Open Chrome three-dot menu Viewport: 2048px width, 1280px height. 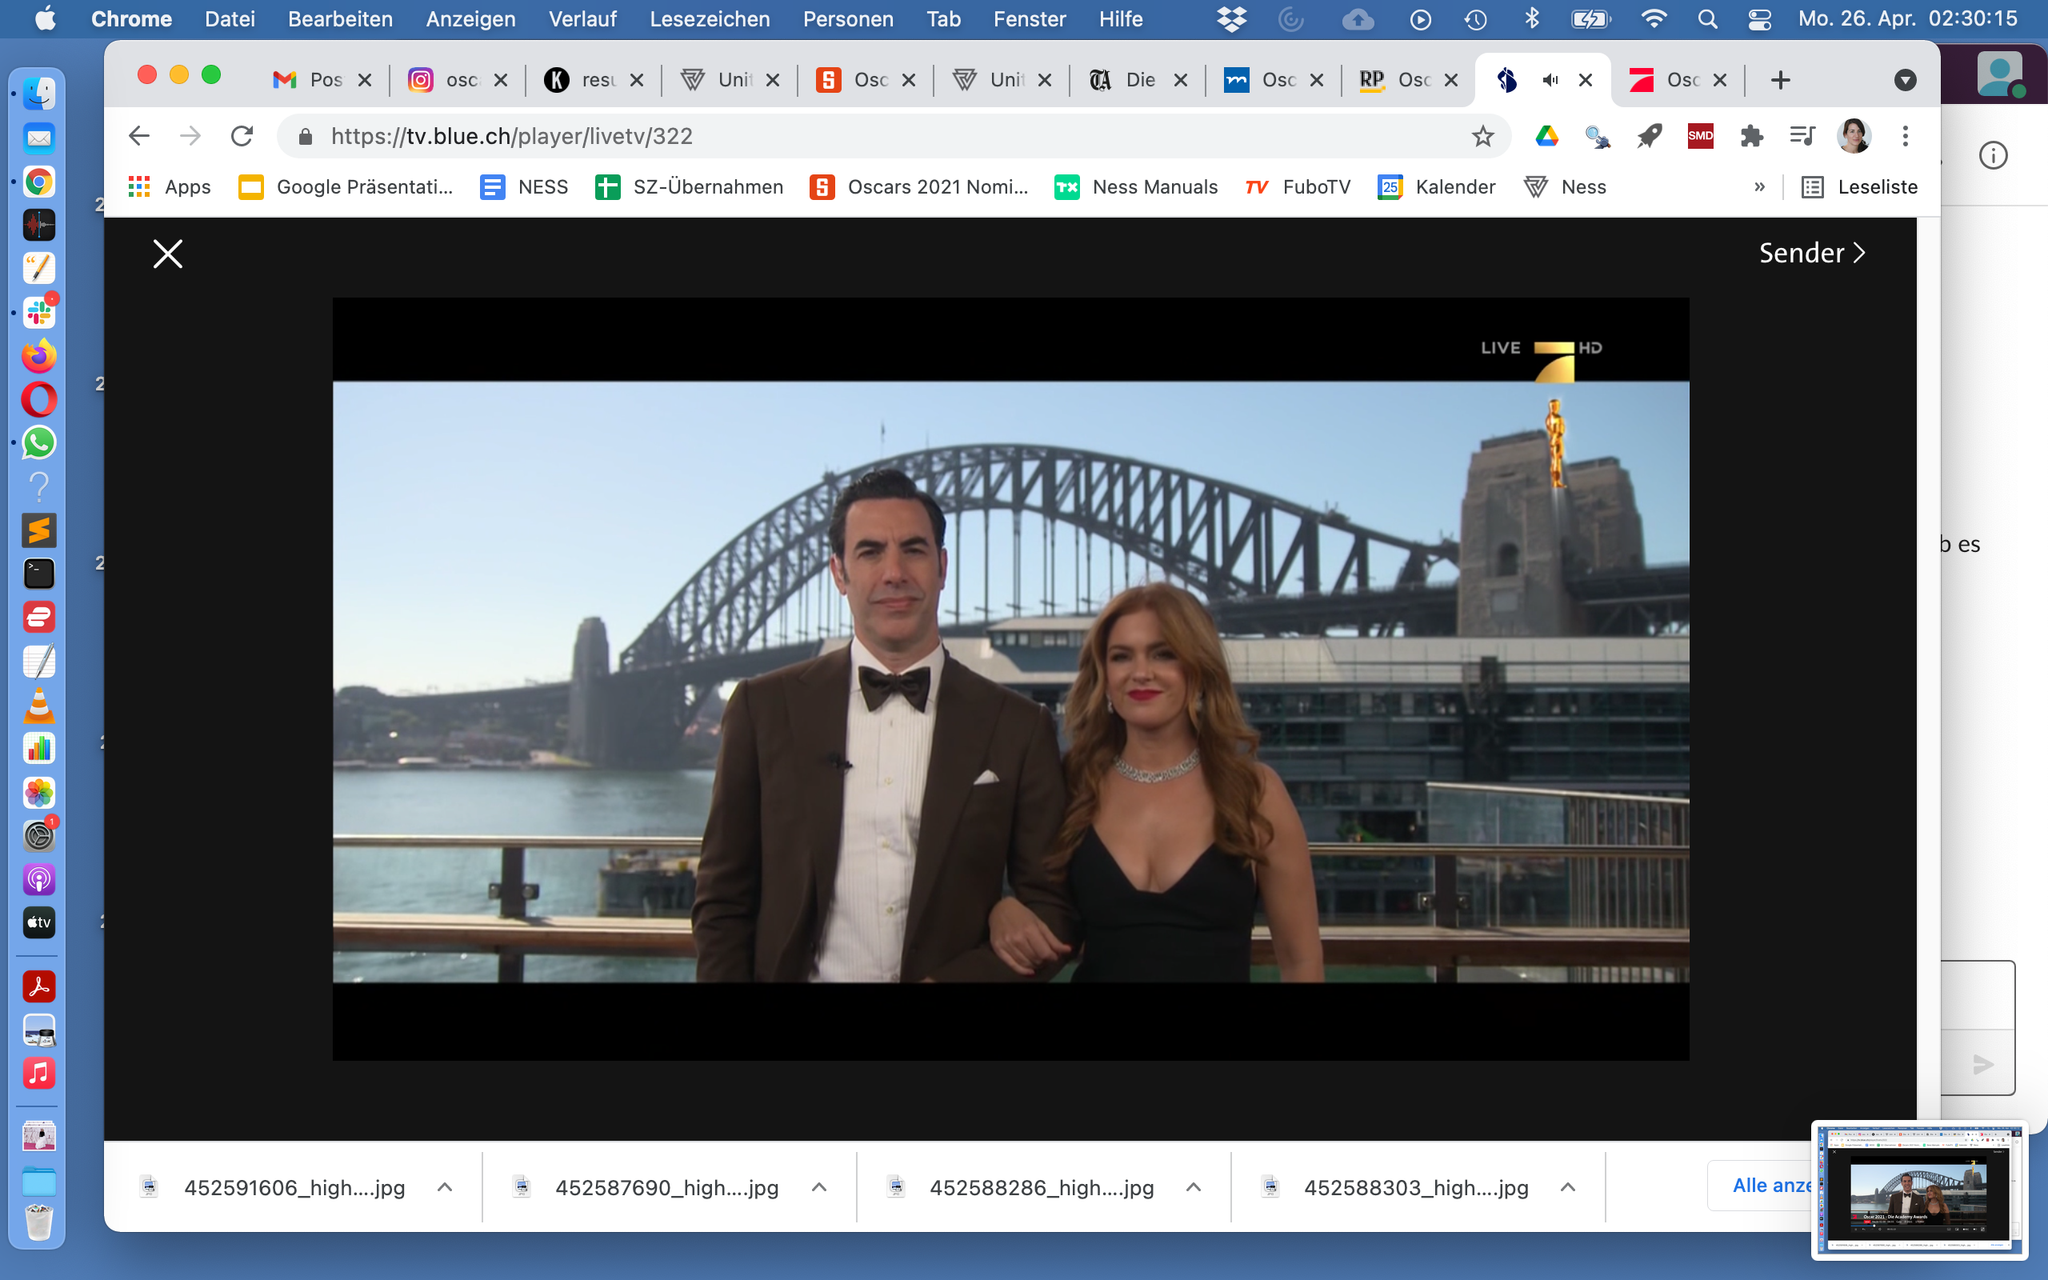1905,137
